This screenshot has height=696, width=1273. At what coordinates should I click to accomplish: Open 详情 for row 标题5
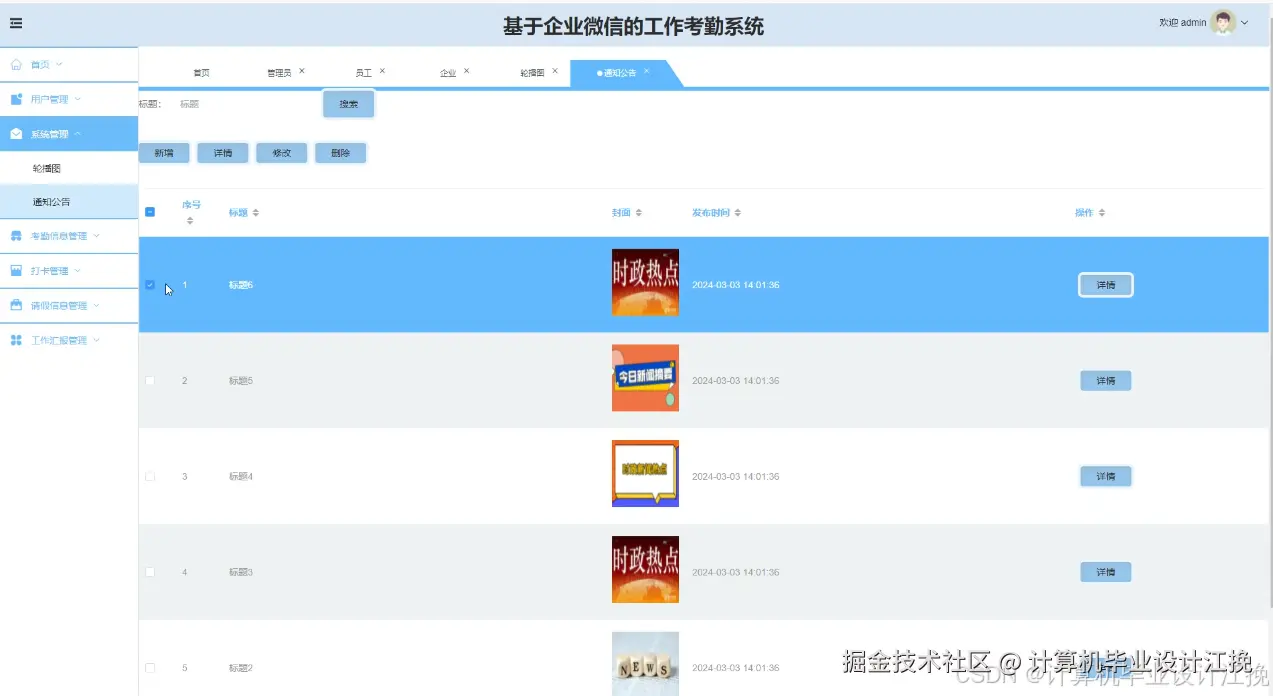coord(1105,381)
